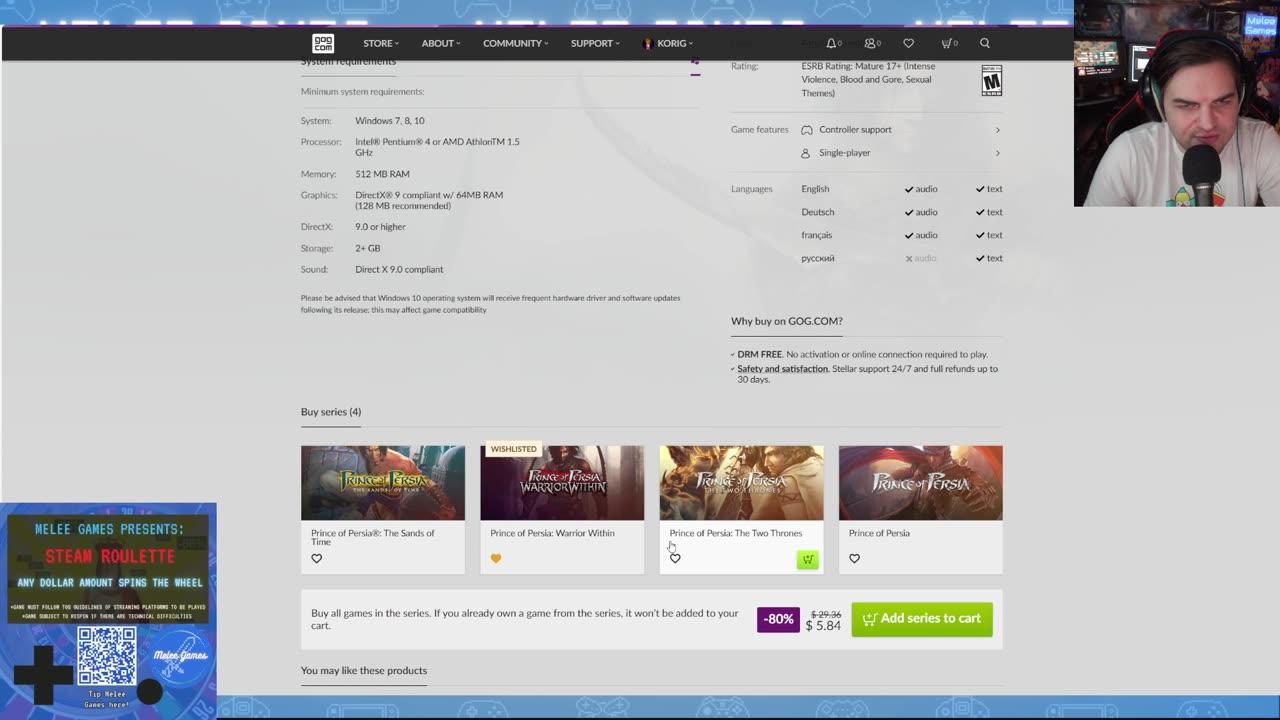Open the wishlist heart in the top navigation

(x=908, y=43)
